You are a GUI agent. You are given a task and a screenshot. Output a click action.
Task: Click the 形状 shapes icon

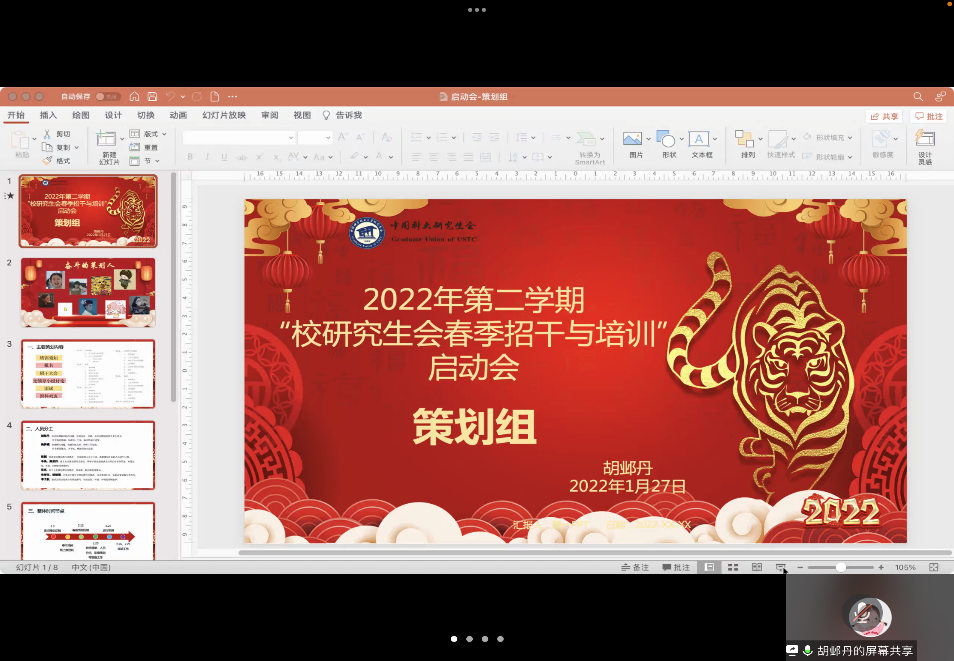tap(668, 140)
